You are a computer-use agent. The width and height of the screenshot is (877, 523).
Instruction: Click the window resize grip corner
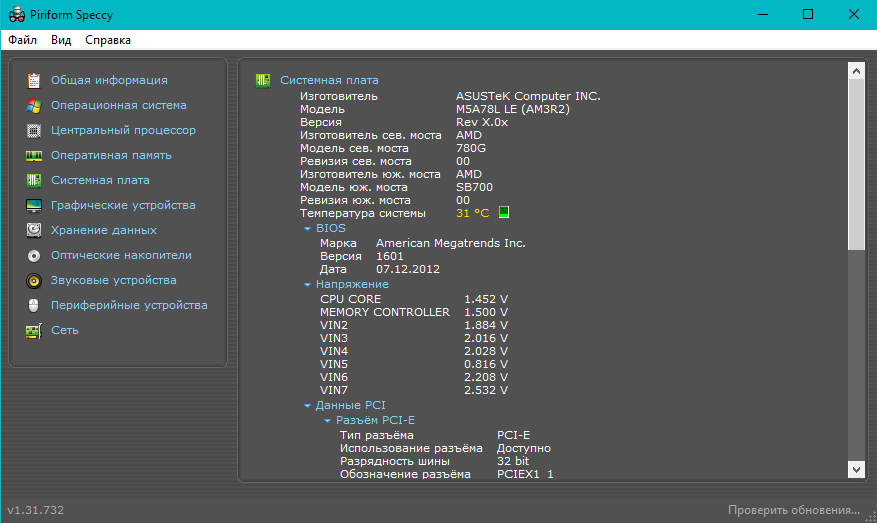pyautogui.click(x=870, y=517)
